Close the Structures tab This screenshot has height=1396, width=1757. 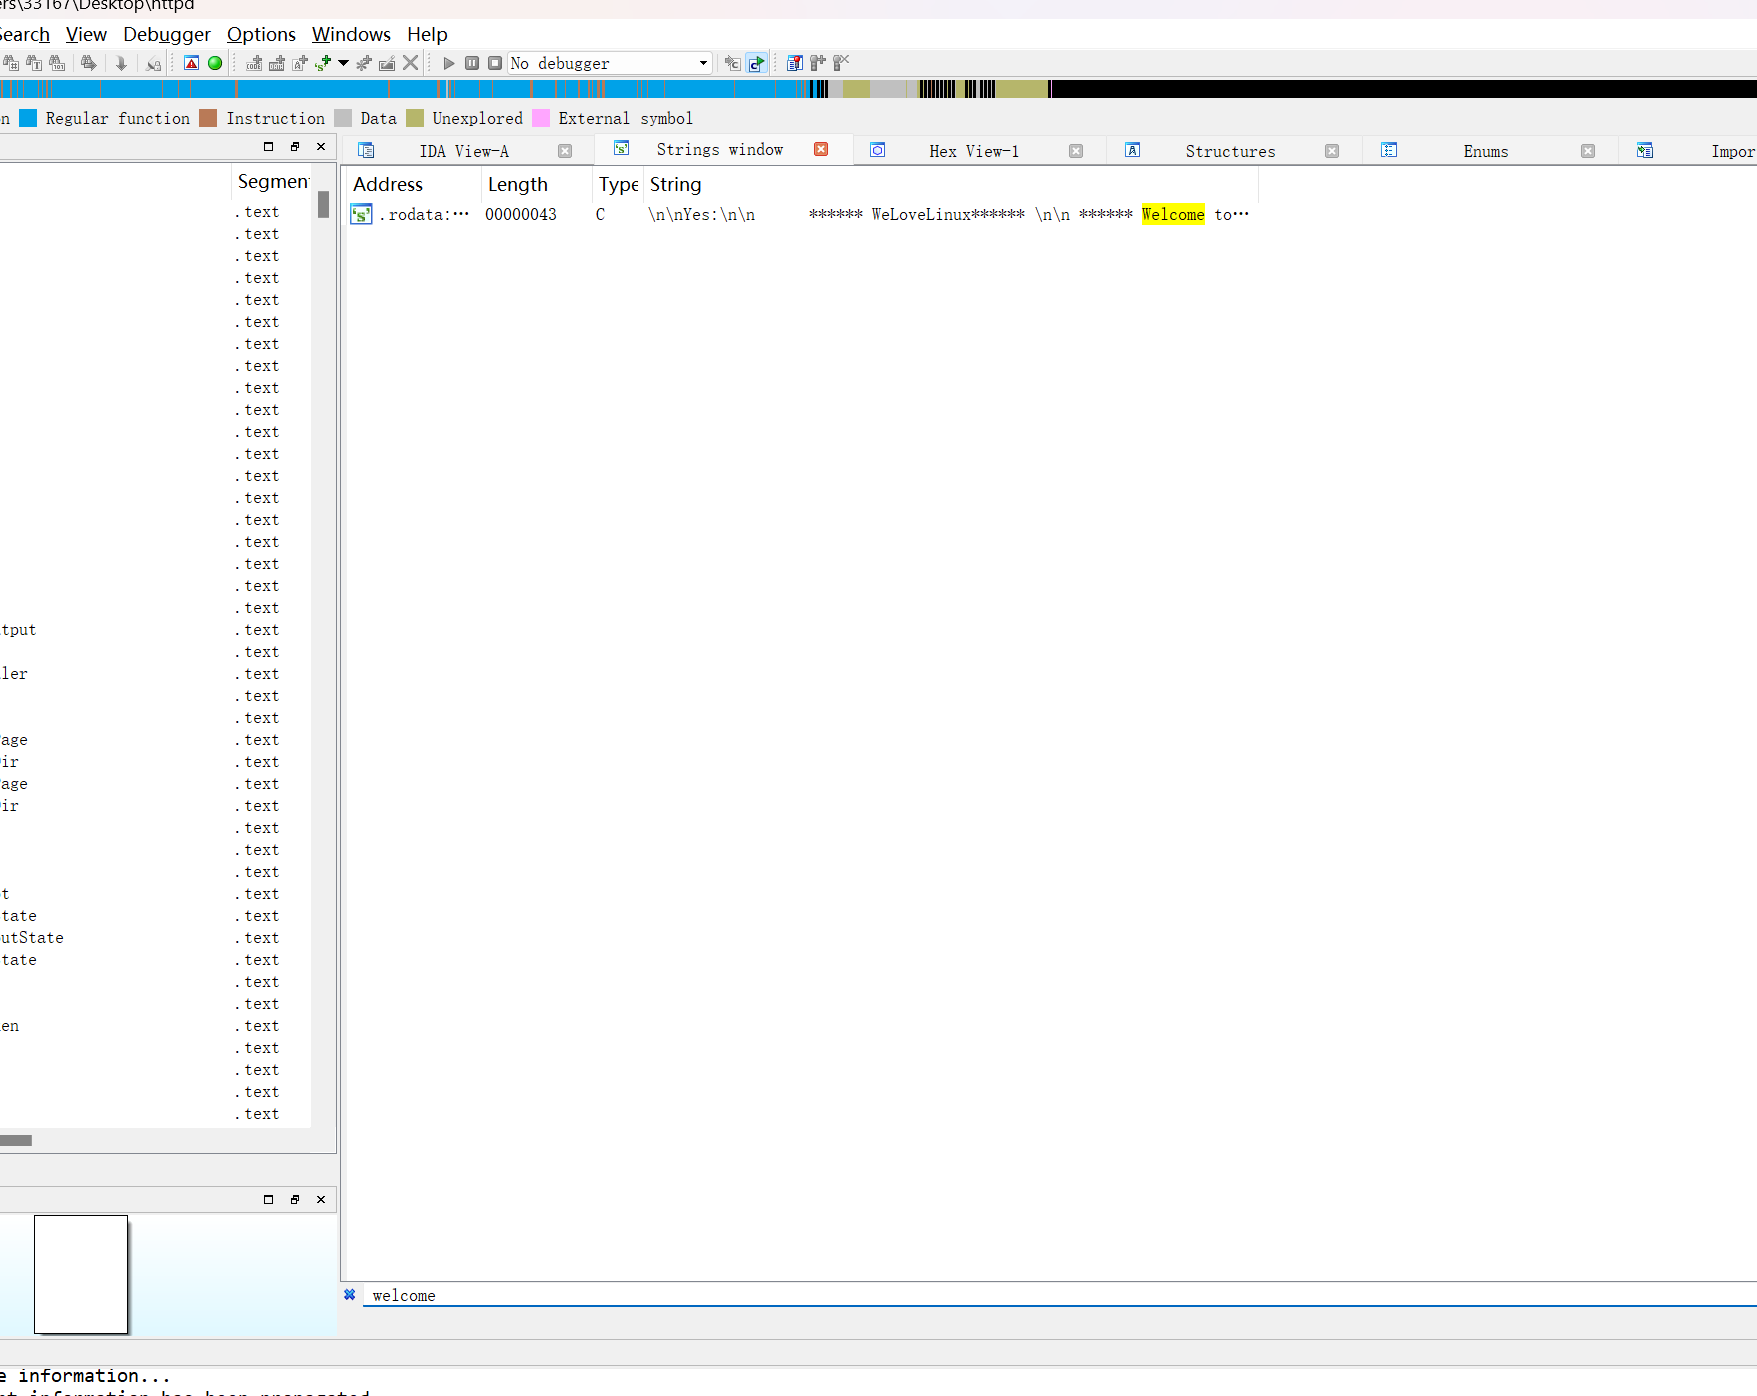[1332, 151]
